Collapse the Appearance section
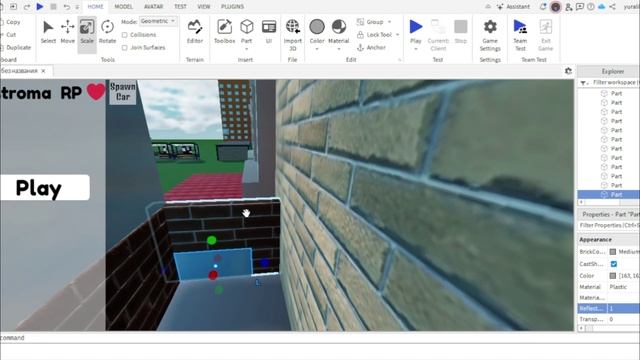This screenshot has height=360, width=640. coord(595,240)
